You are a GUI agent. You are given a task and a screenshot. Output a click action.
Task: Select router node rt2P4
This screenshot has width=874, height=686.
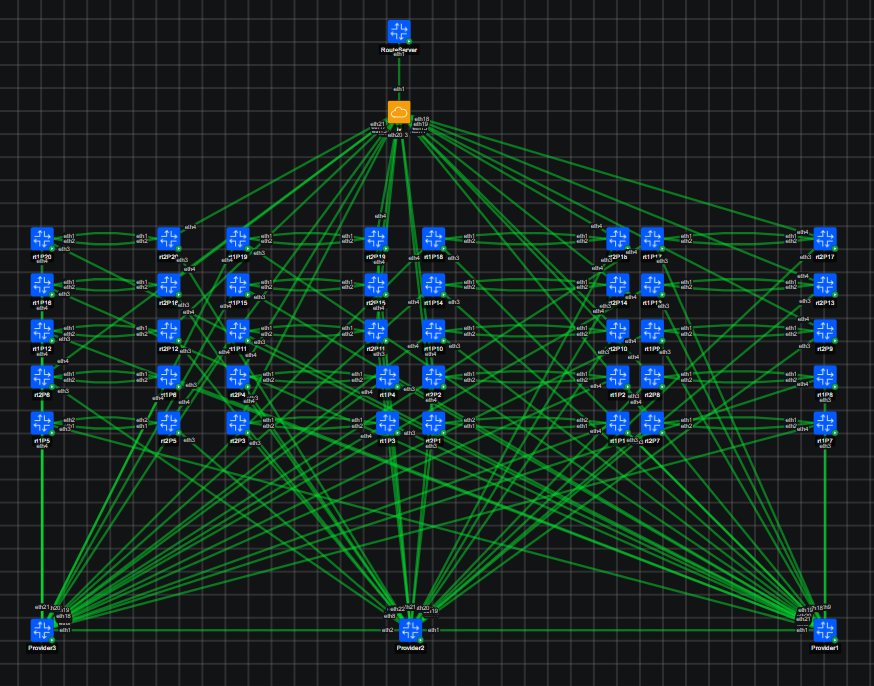pyautogui.click(x=238, y=377)
